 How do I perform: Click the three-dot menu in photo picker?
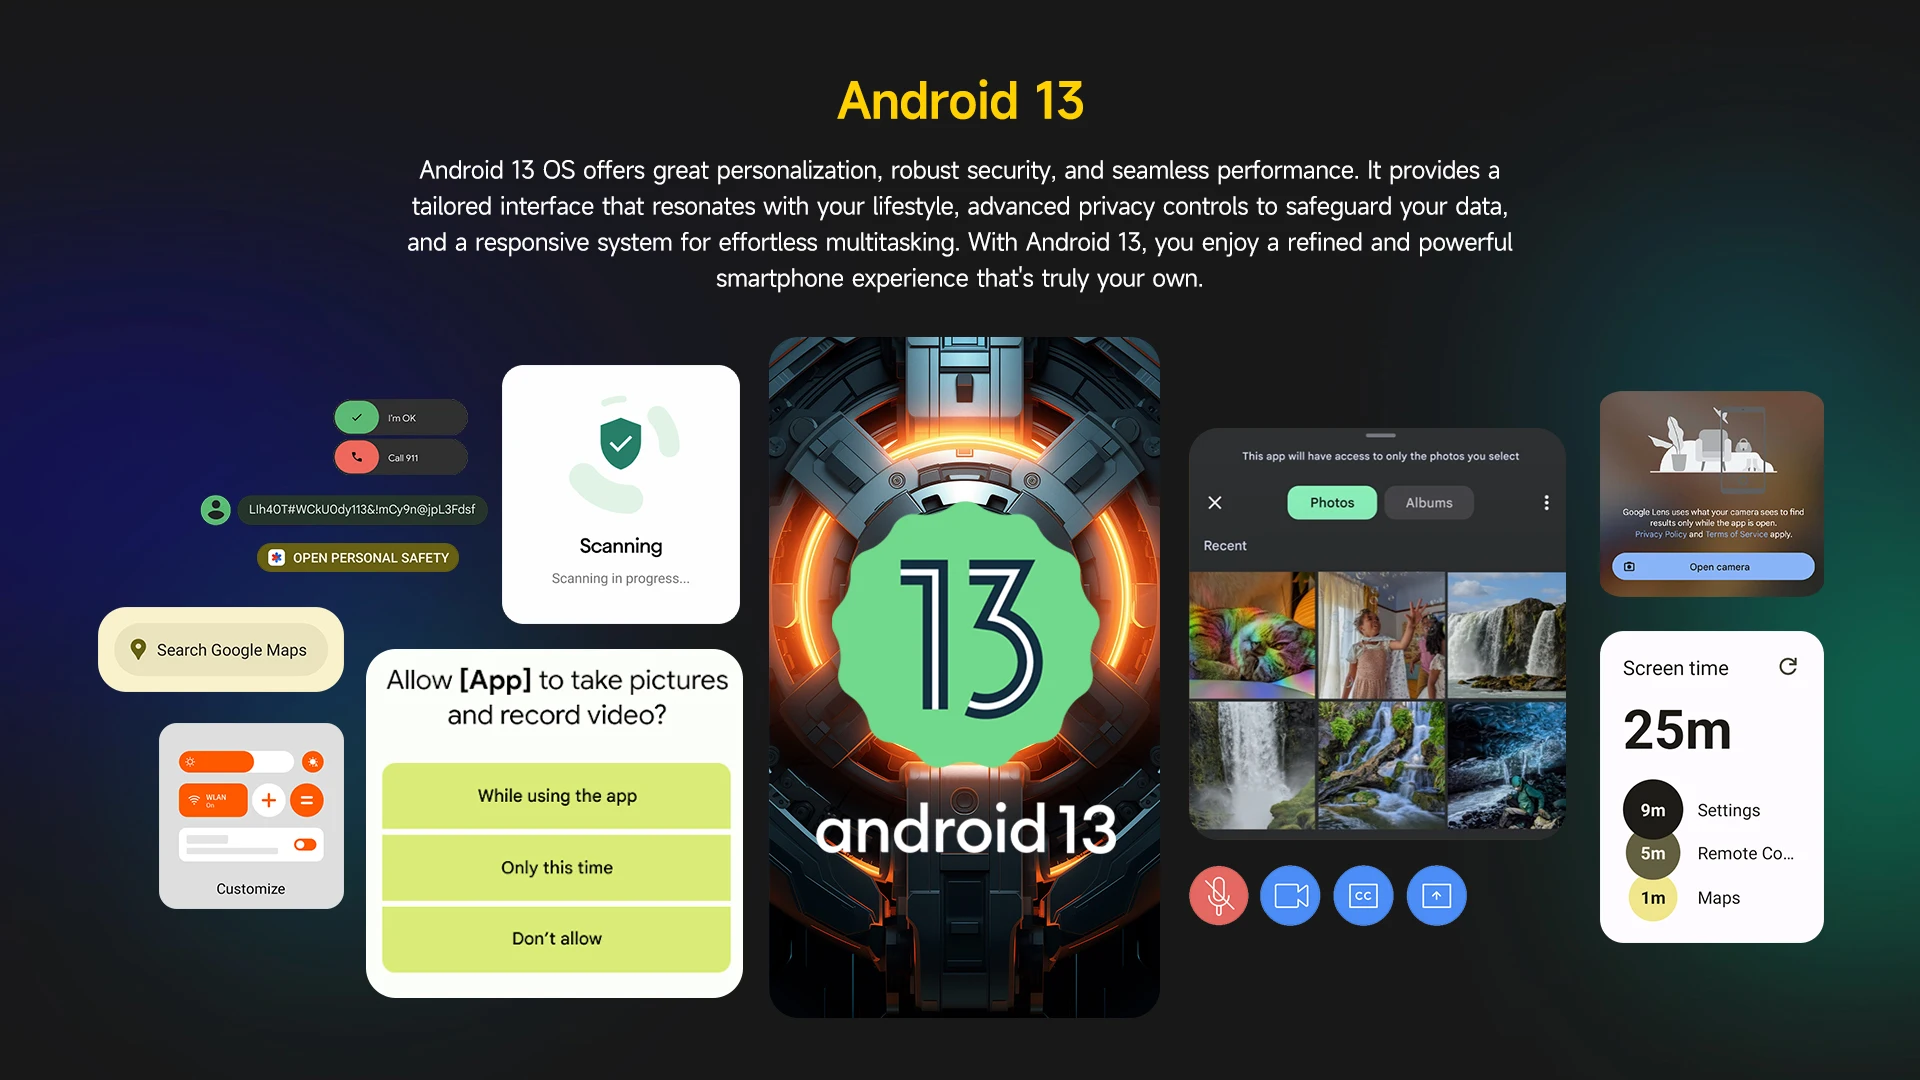(1547, 502)
